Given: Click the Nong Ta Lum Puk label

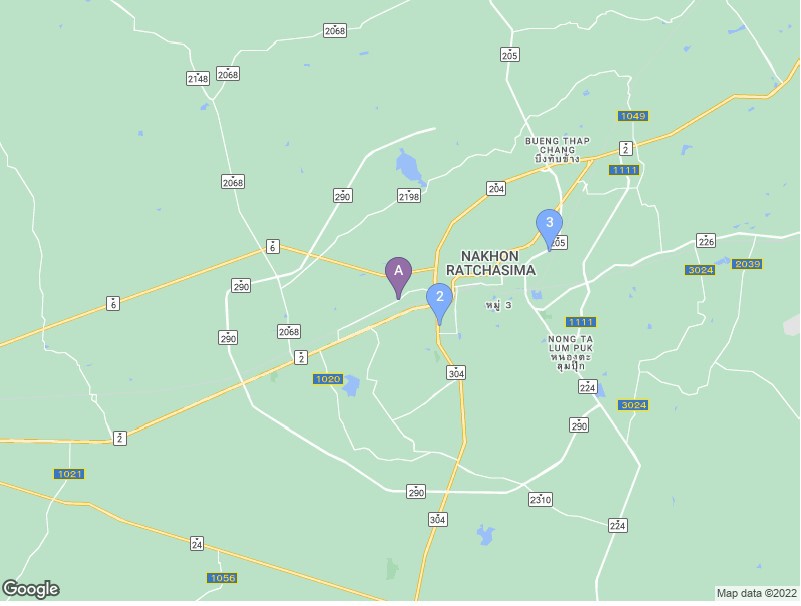Looking at the screenshot, I should 571,353.
